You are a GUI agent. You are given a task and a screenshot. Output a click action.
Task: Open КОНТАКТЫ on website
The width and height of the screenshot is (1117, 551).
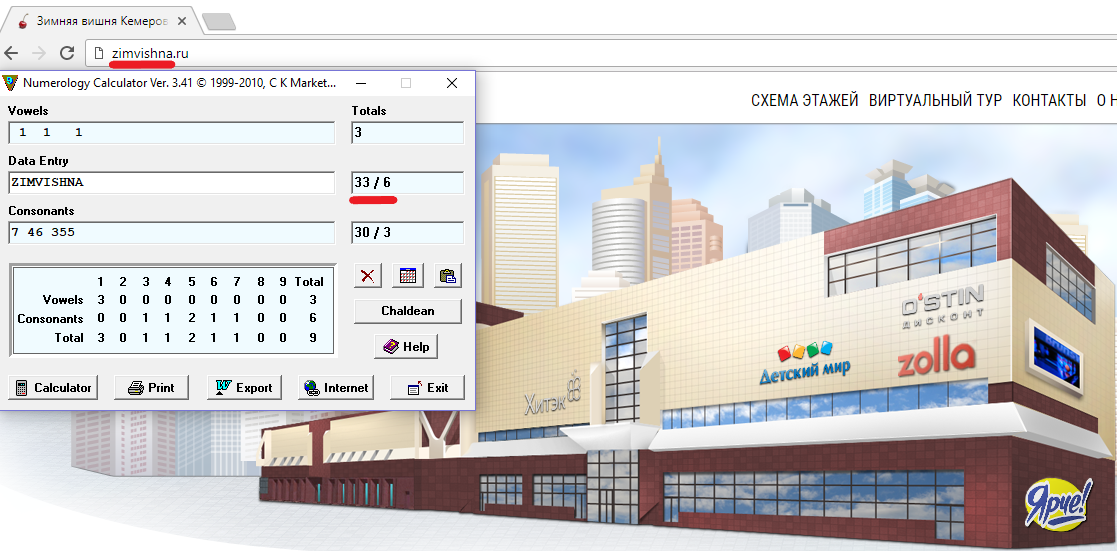pos(1049,101)
